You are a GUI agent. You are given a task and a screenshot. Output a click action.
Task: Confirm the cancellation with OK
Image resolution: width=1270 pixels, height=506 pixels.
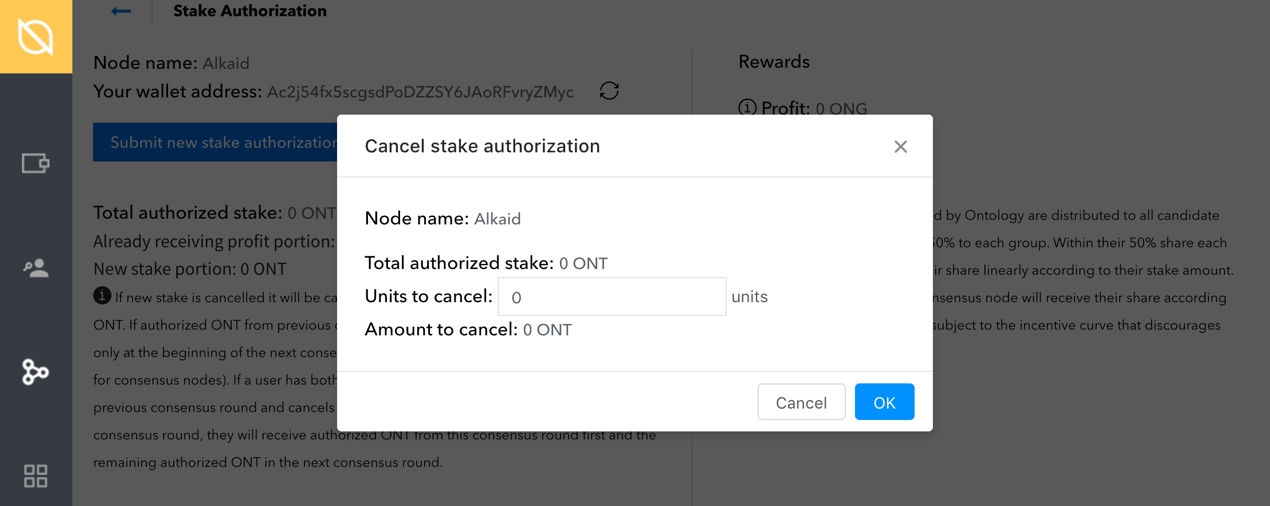point(884,402)
